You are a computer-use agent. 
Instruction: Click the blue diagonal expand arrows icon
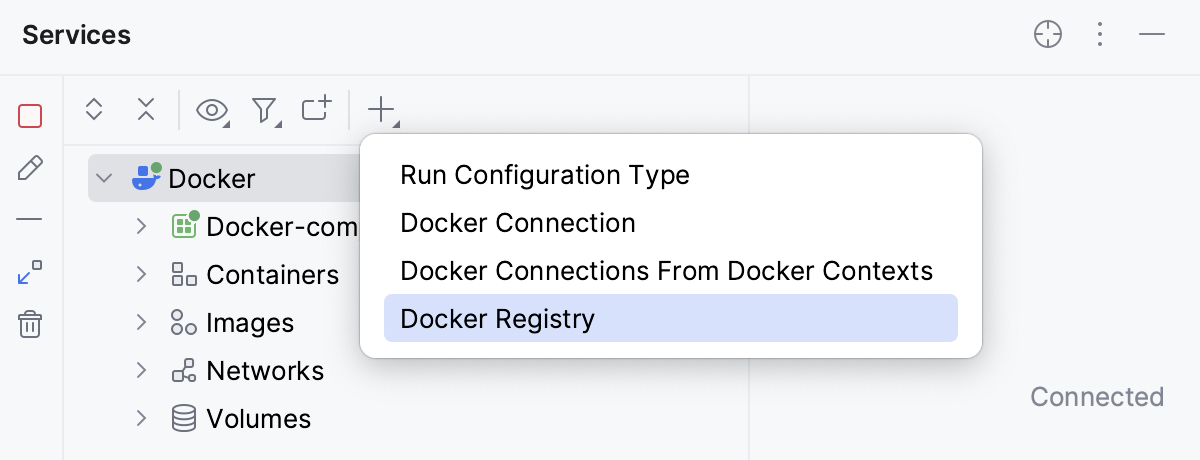(x=30, y=272)
